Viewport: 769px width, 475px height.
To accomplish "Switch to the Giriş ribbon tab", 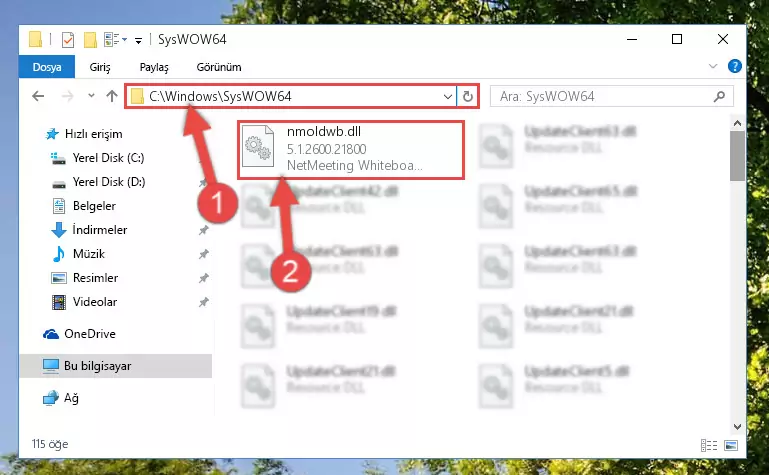I will click(x=100, y=67).
